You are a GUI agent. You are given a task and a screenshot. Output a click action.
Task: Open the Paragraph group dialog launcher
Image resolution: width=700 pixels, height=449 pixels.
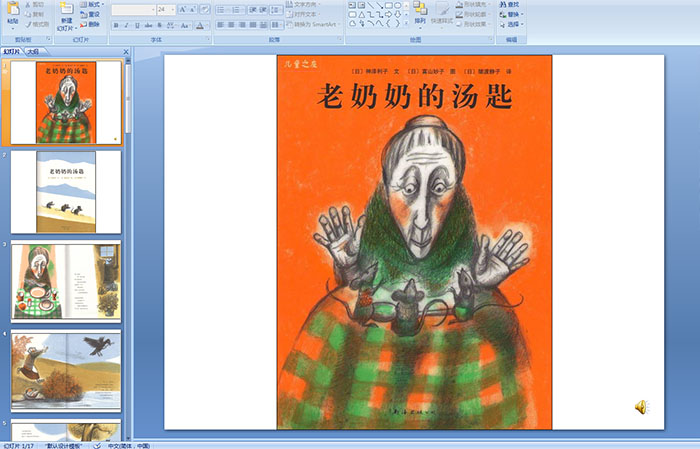[x=340, y=39]
